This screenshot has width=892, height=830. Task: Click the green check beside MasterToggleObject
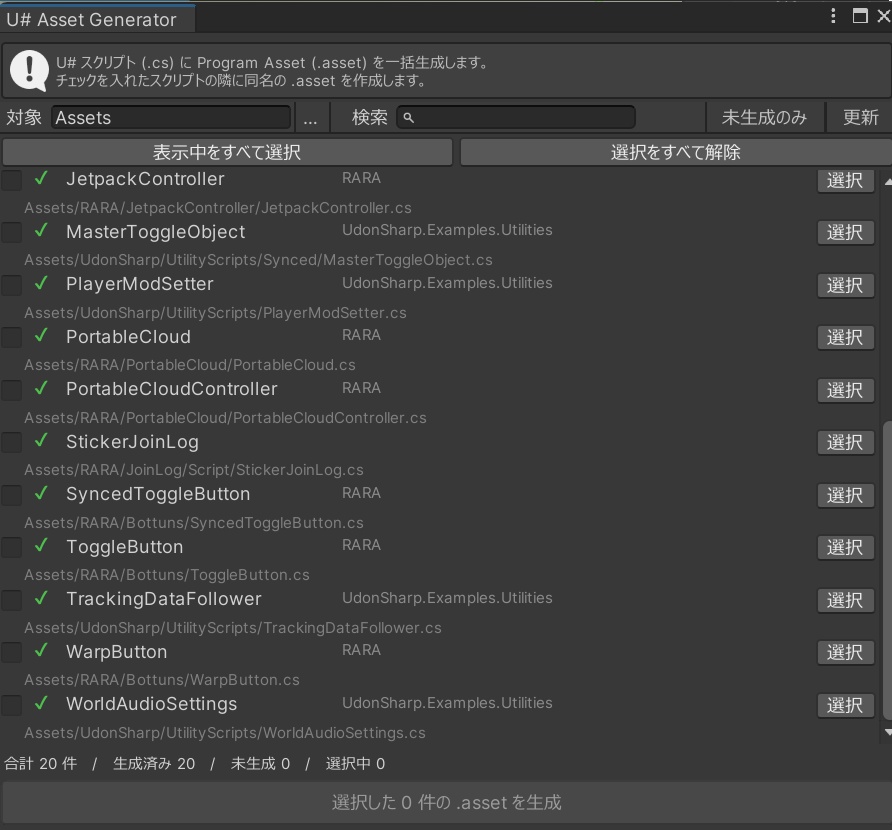(41, 230)
